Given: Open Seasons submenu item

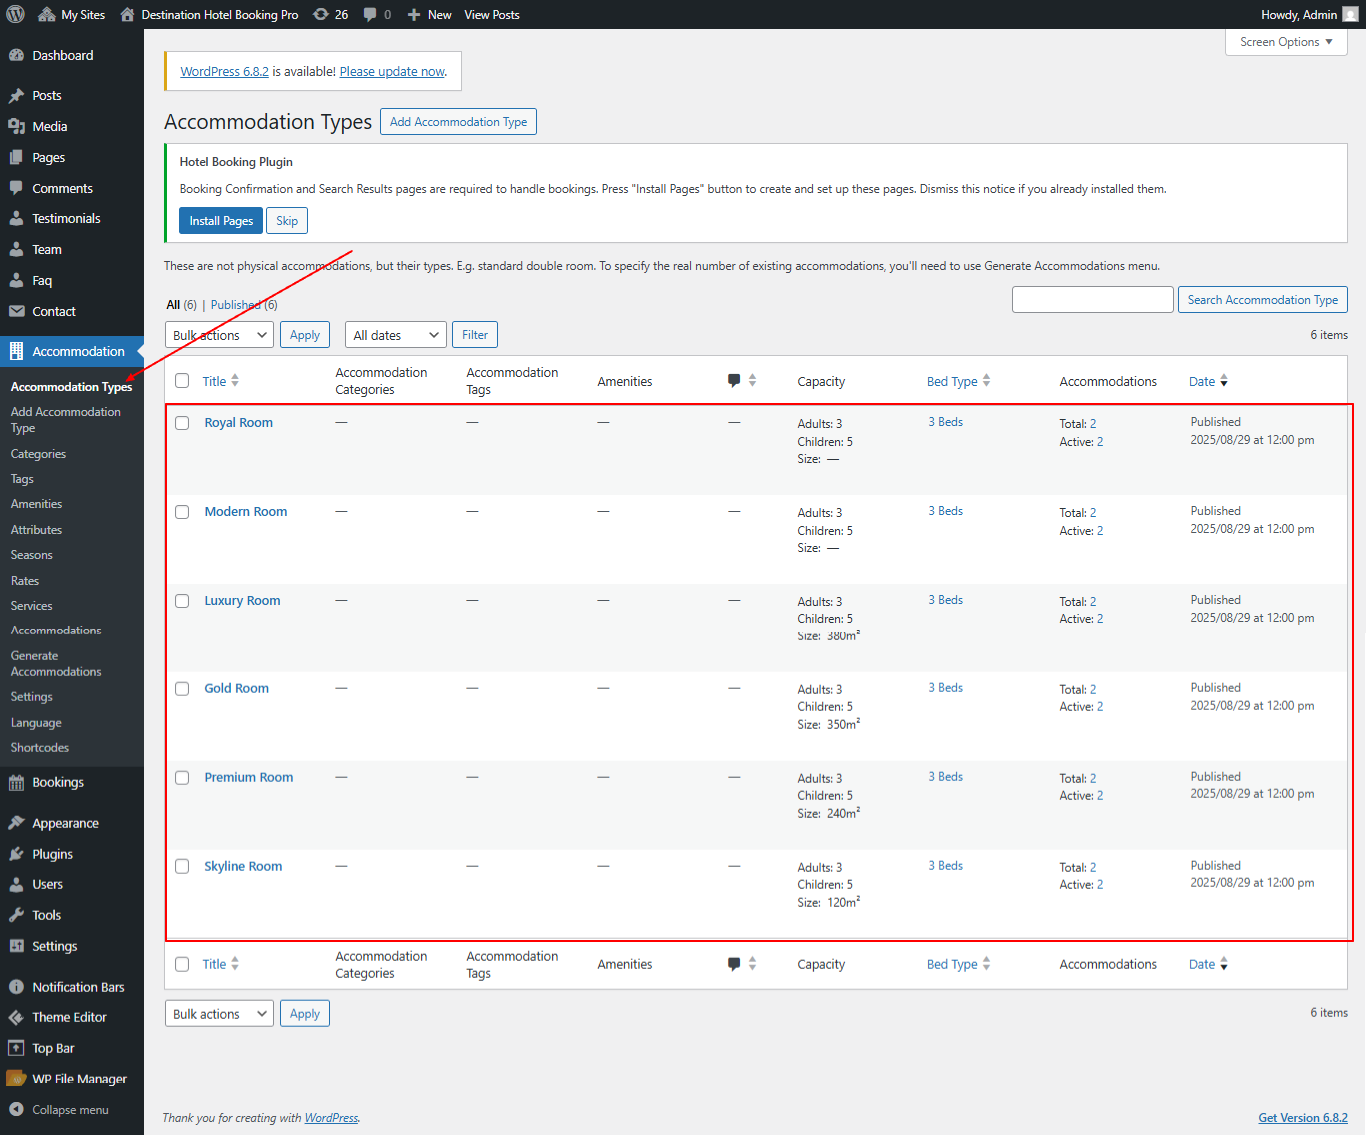Looking at the screenshot, I should point(32,555).
